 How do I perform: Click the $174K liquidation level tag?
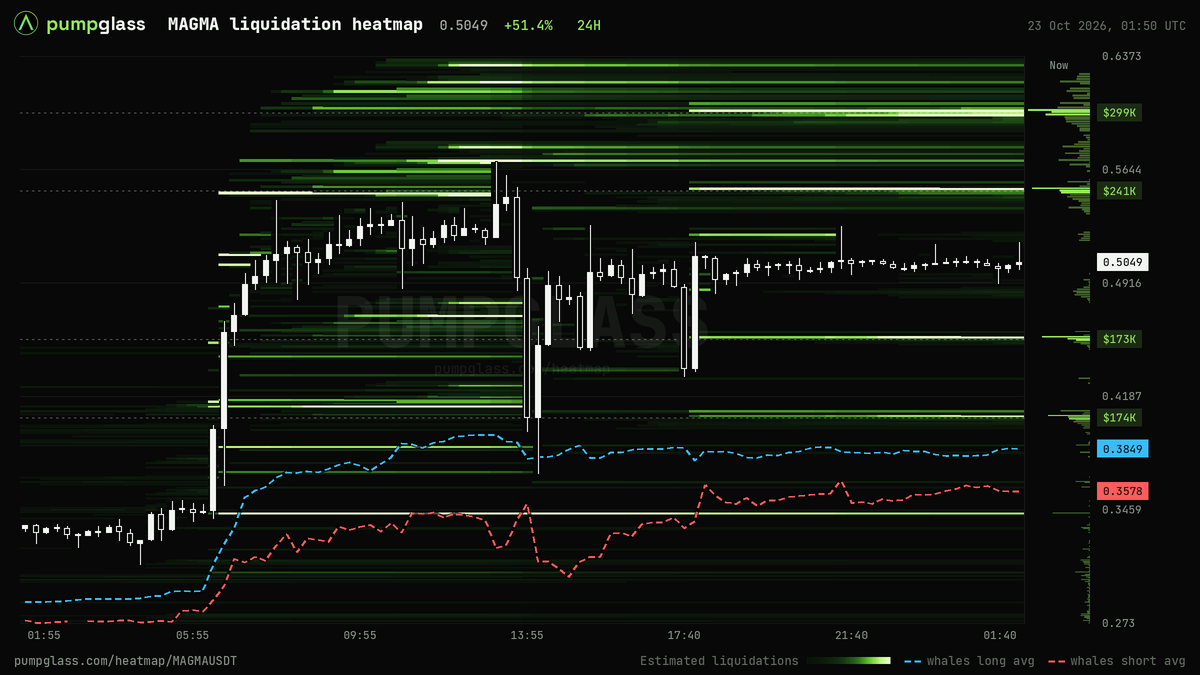tap(1119, 417)
